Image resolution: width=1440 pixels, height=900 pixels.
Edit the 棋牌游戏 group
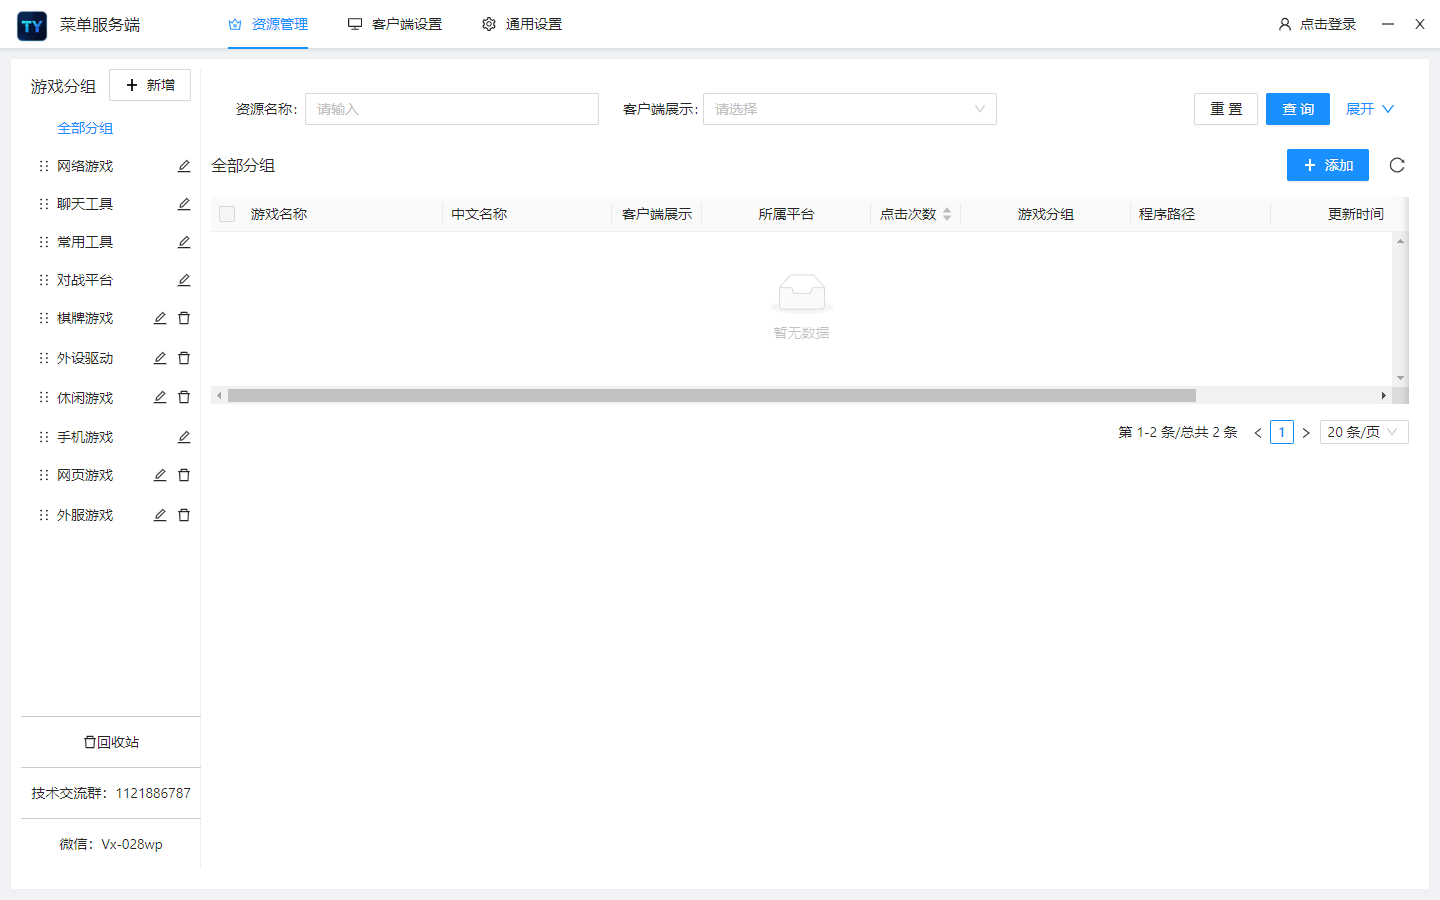coord(160,318)
